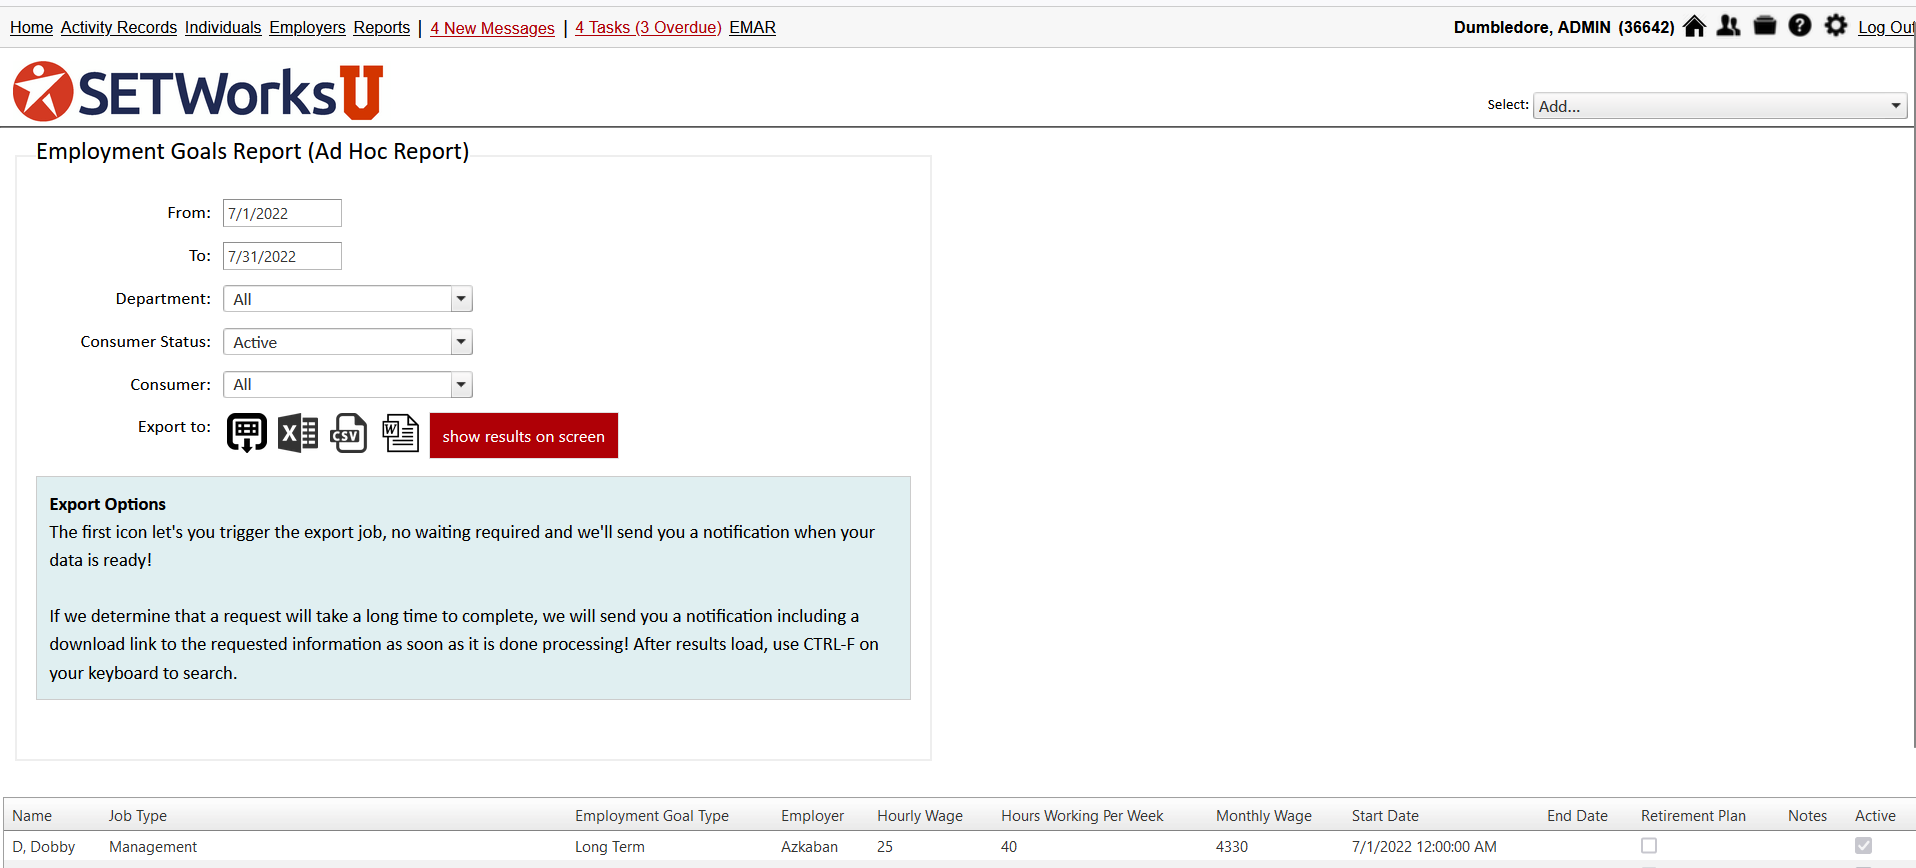Click the Notes column header

[x=1807, y=816]
